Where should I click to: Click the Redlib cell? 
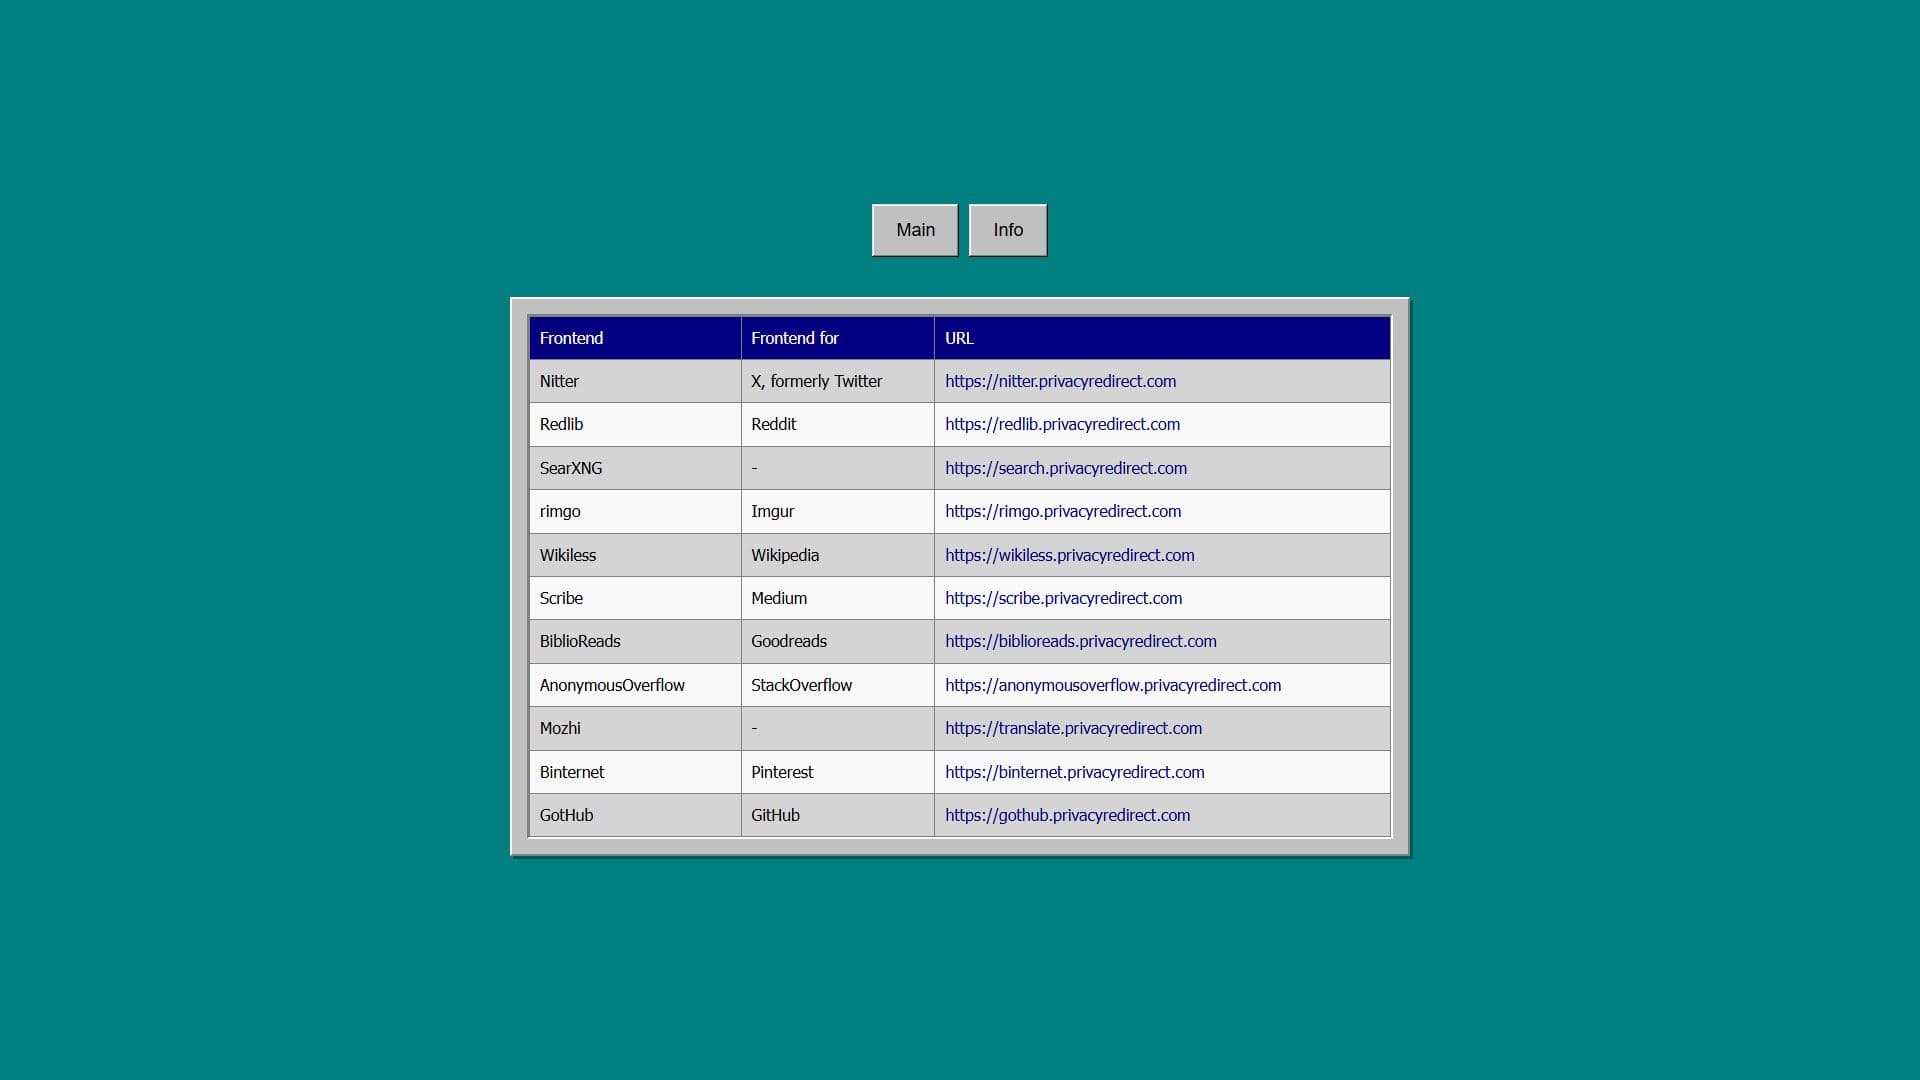pyautogui.click(x=635, y=424)
